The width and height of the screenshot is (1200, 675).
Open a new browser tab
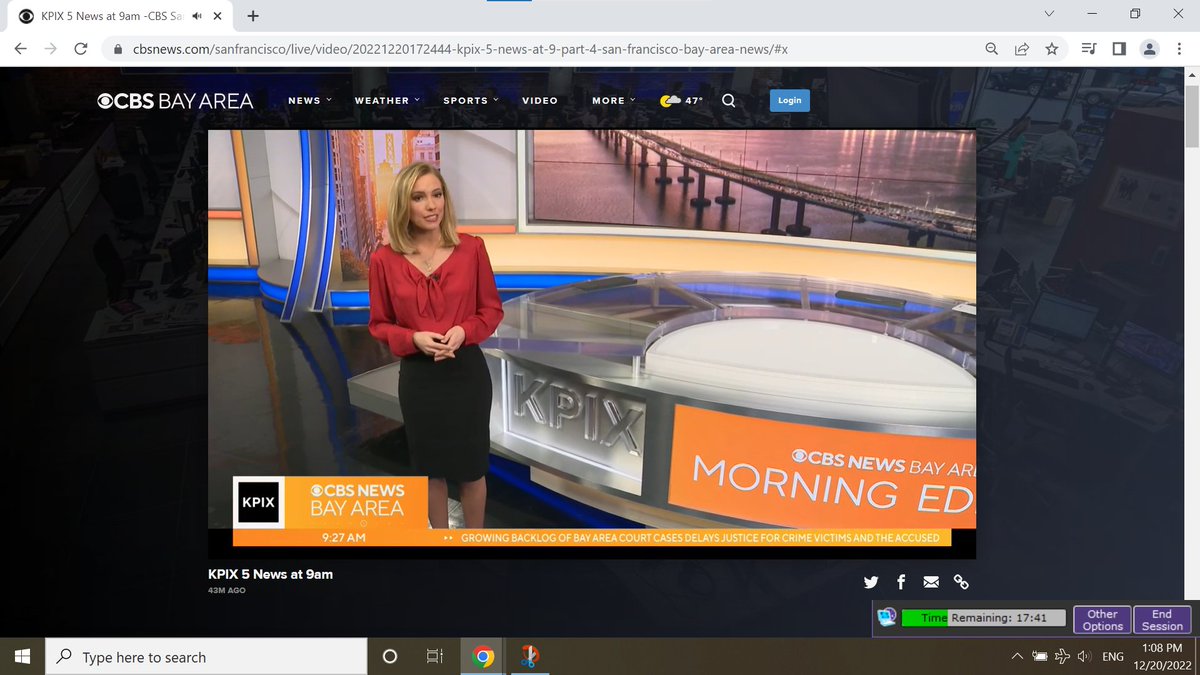pos(253,15)
